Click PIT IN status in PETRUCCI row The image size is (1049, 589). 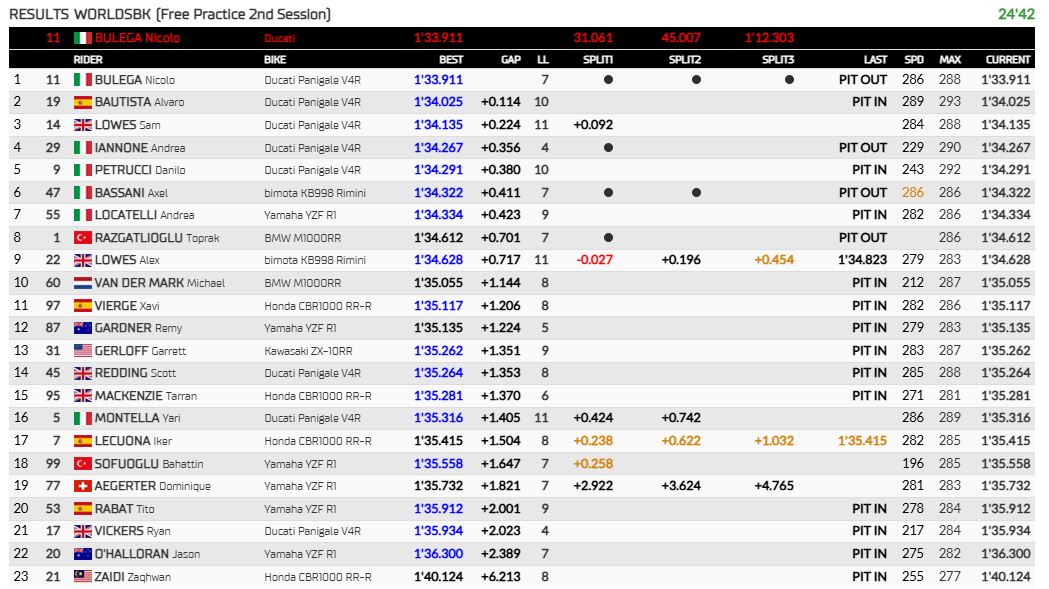[870, 170]
